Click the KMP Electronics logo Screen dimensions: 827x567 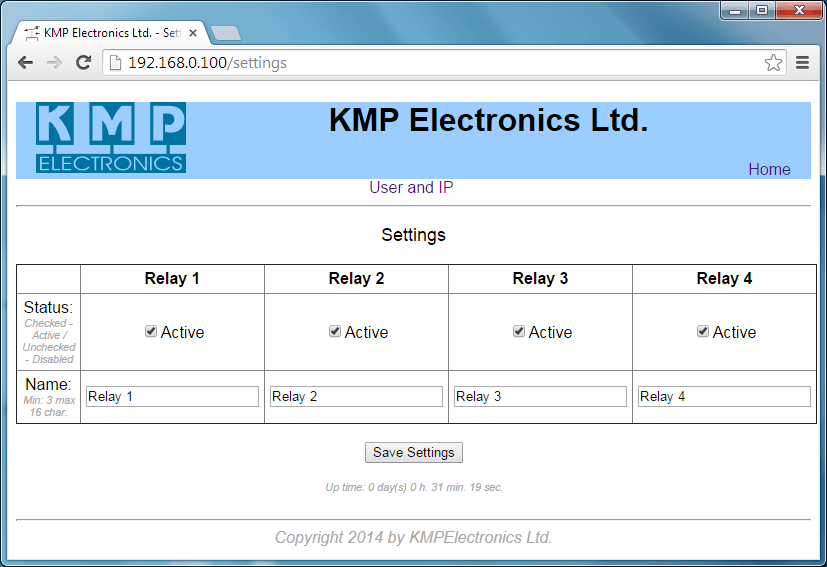(111, 138)
